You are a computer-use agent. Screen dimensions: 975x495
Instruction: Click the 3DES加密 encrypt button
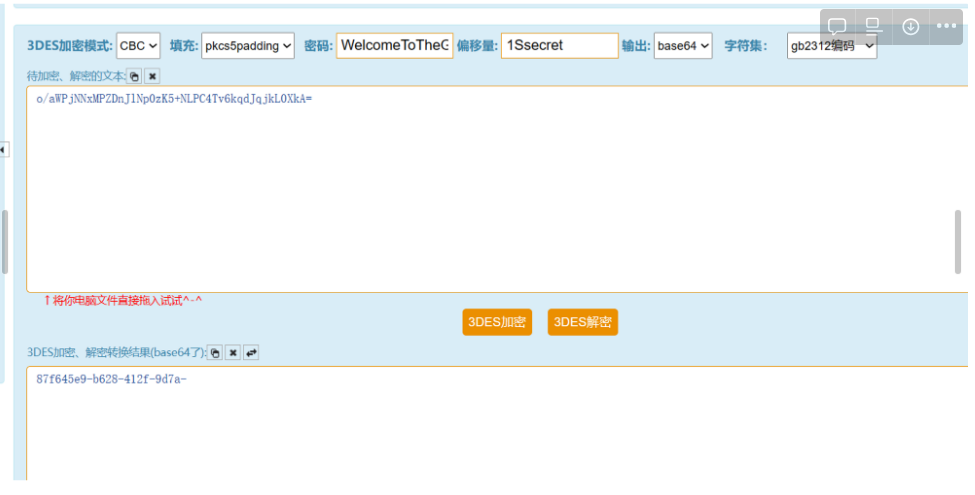pos(497,322)
